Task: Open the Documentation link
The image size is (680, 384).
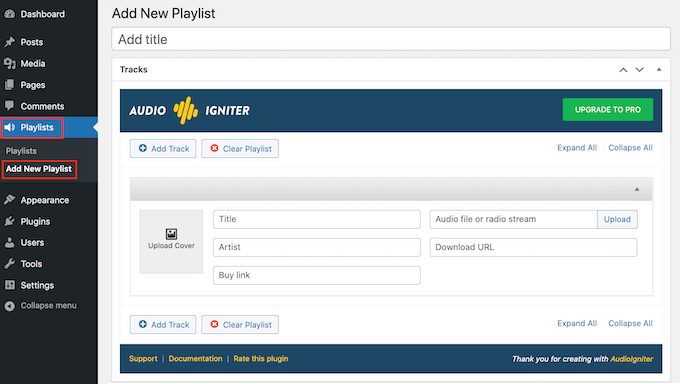Action: coord(195,359)
